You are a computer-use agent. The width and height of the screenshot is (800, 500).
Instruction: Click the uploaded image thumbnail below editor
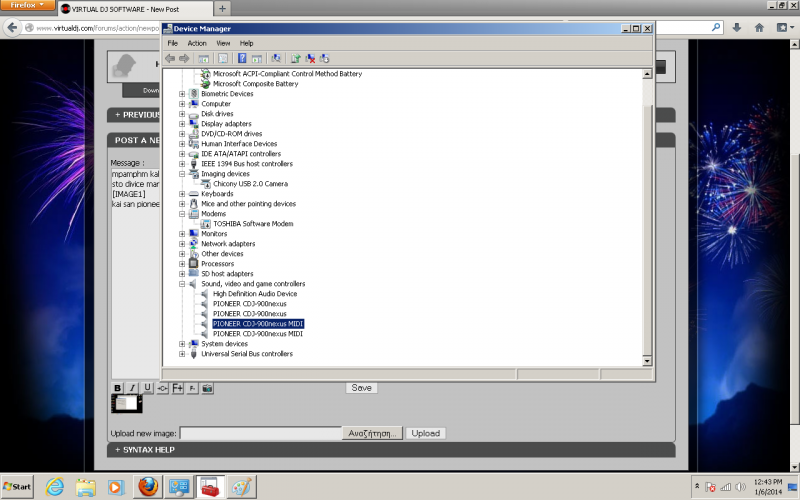point(127,404)
